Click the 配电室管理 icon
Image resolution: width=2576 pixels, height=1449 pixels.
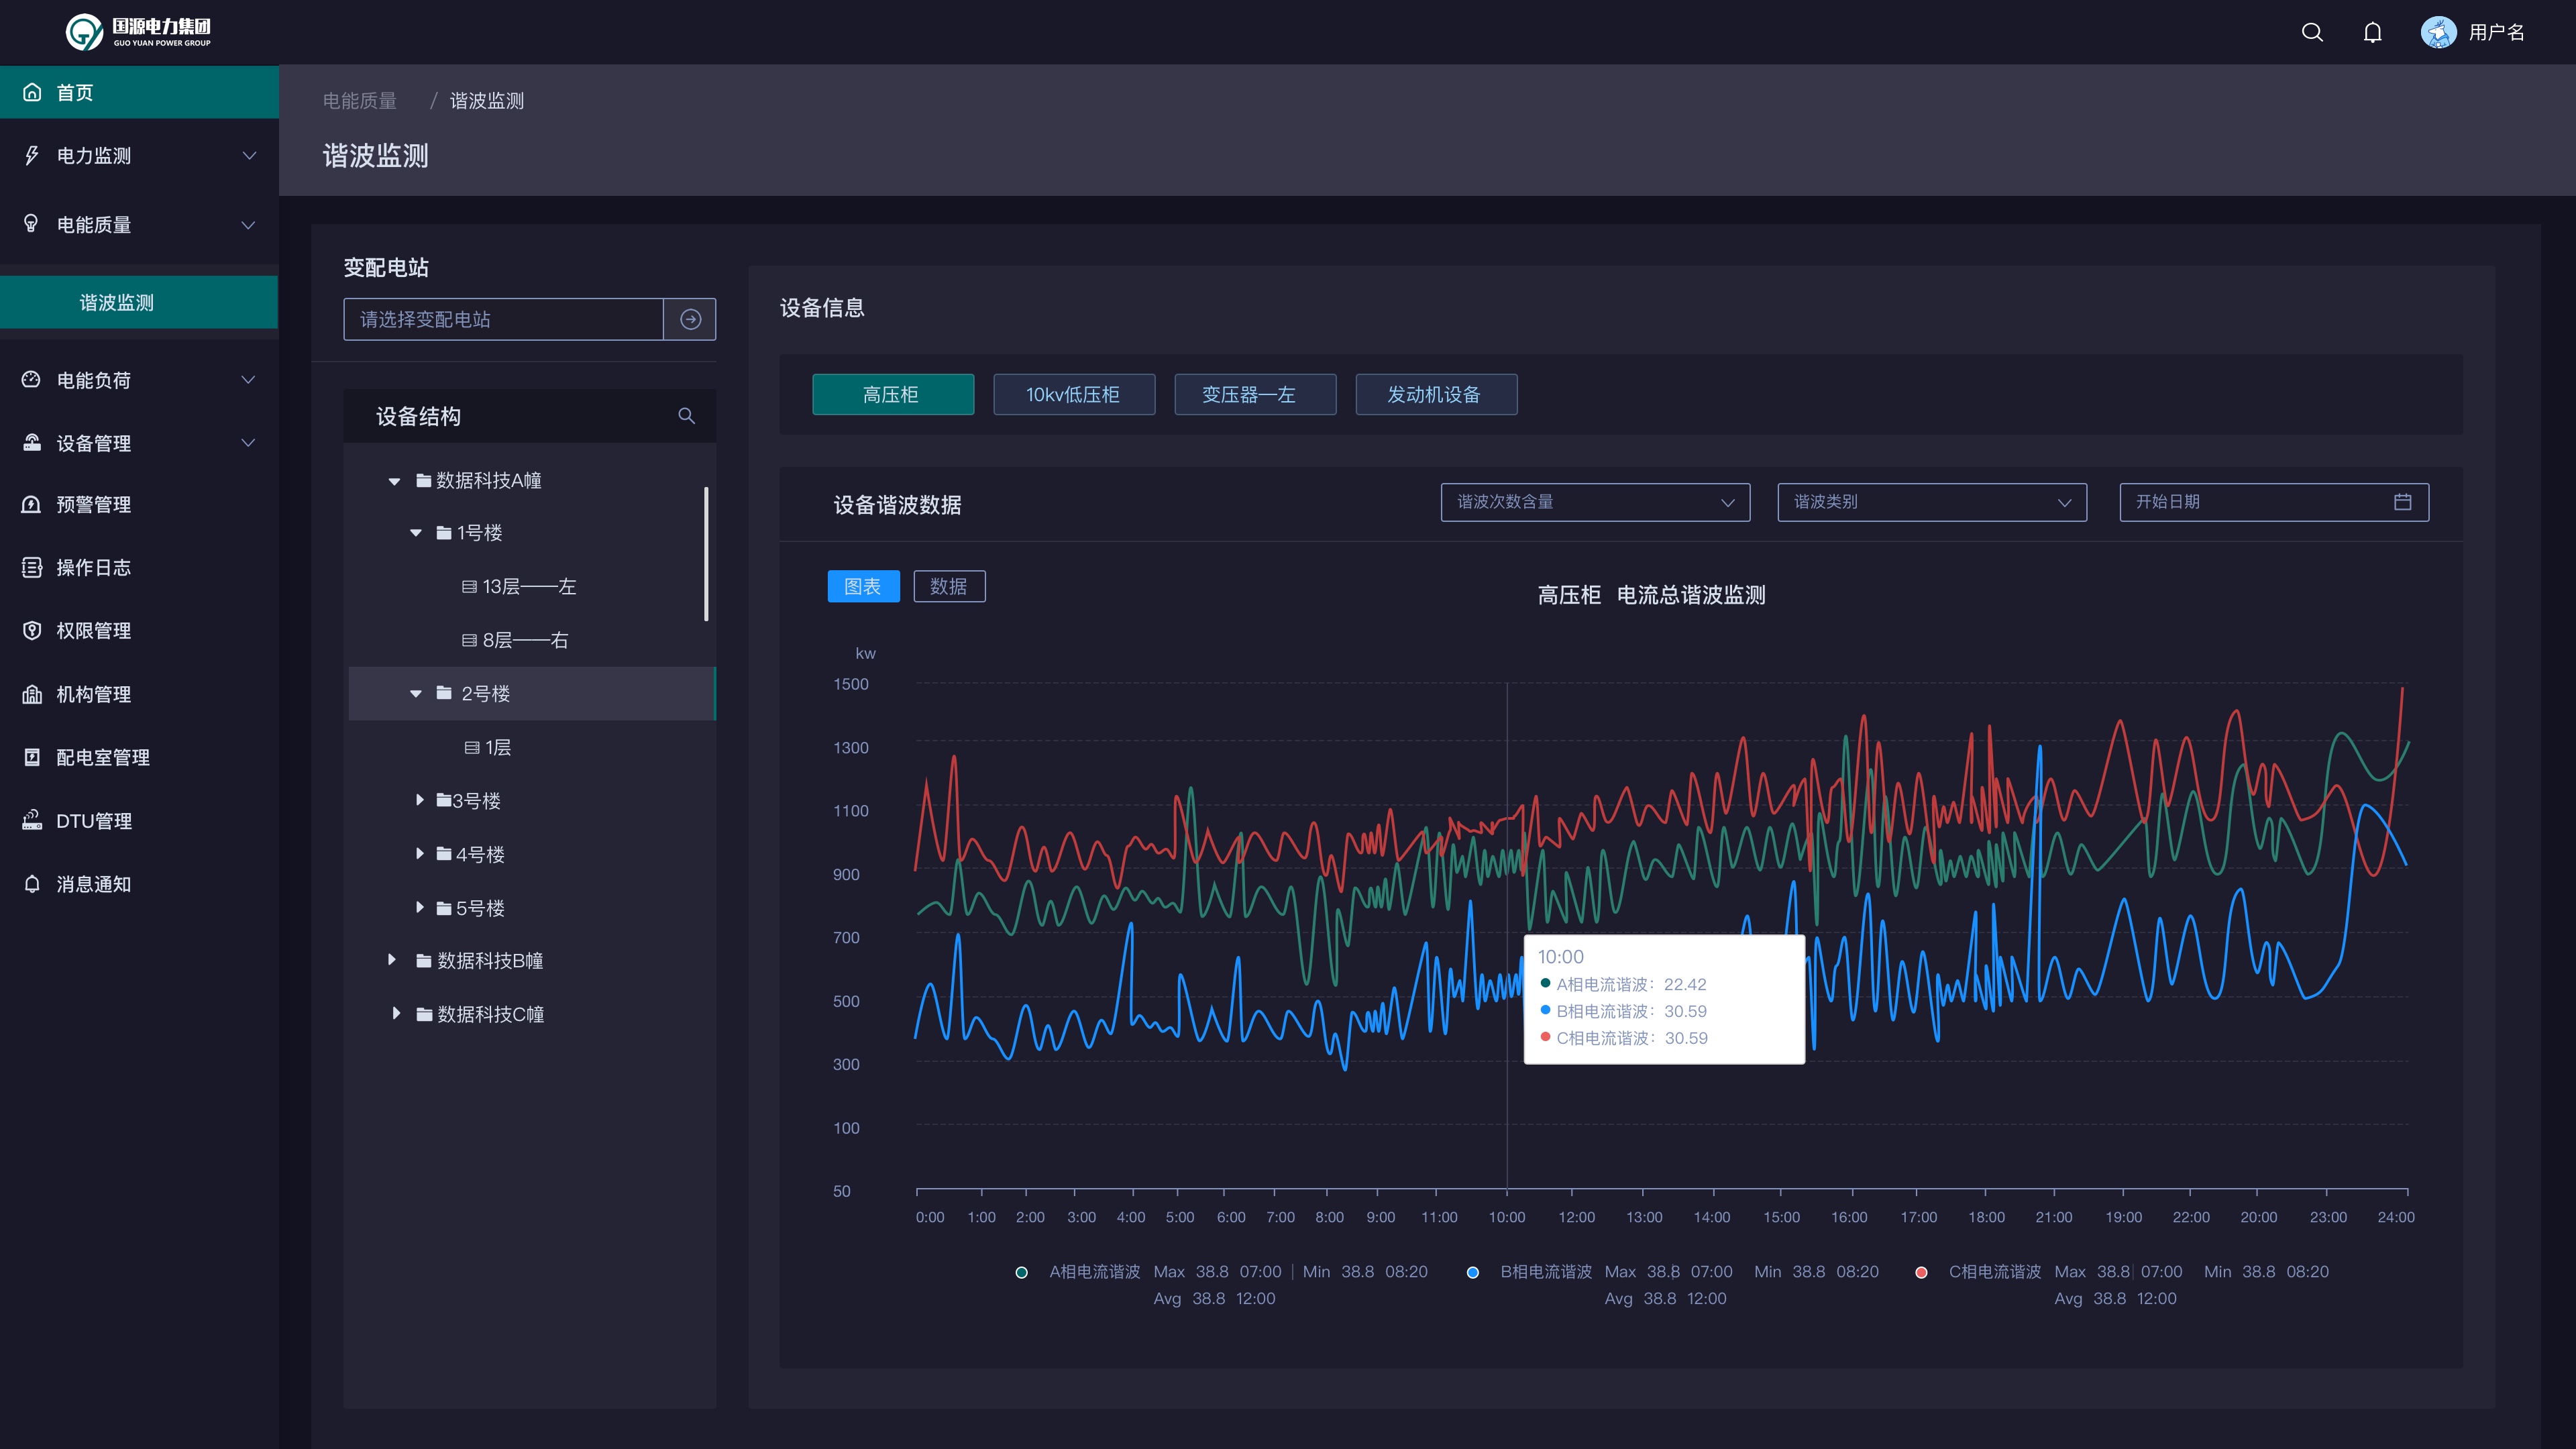(x=32, y=757)
